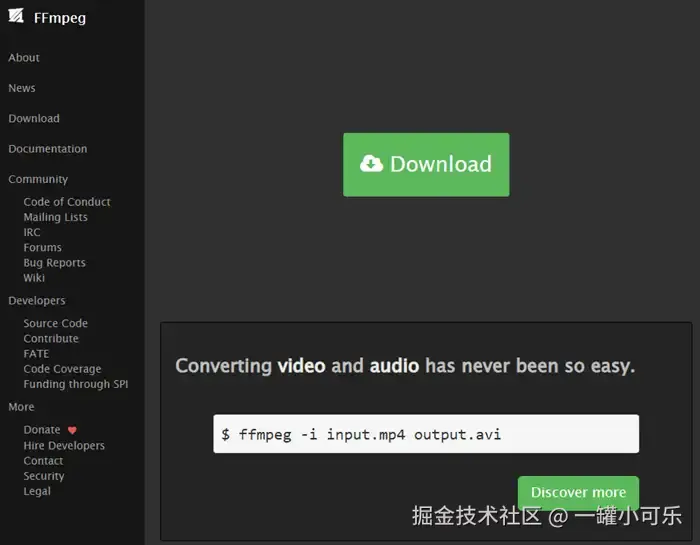700x545 pixels.
Task: Open the Donate link
Action: 42,429
